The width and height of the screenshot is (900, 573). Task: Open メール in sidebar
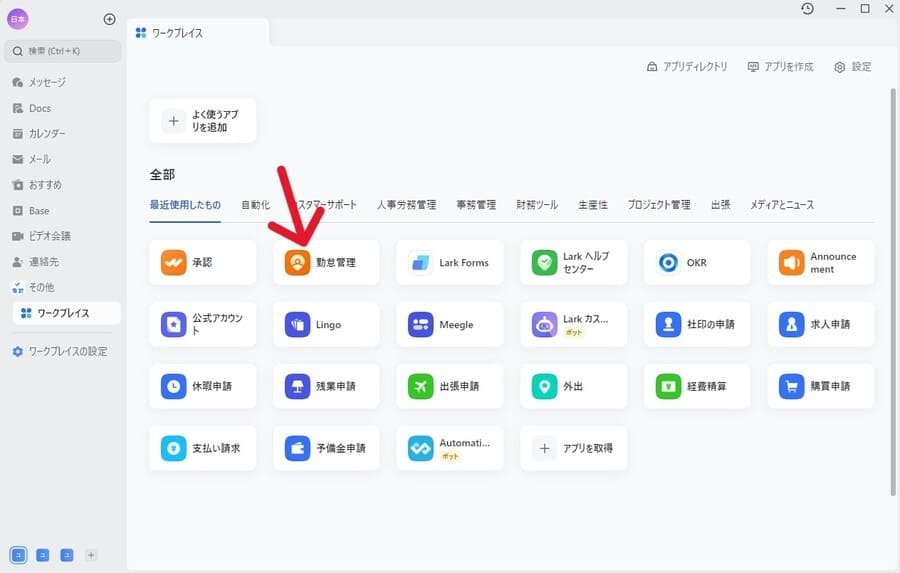[x=63, y=159]
